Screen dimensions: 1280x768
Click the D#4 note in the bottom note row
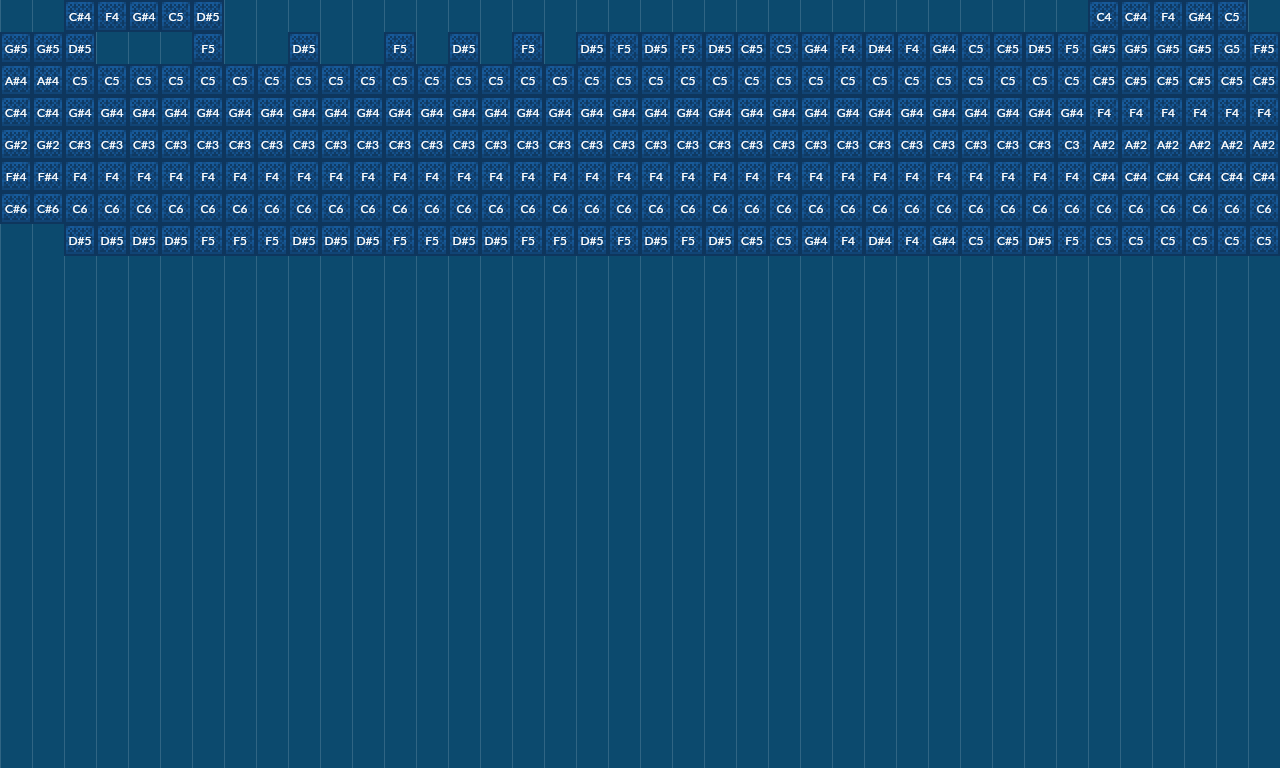(x=879, y=241)
